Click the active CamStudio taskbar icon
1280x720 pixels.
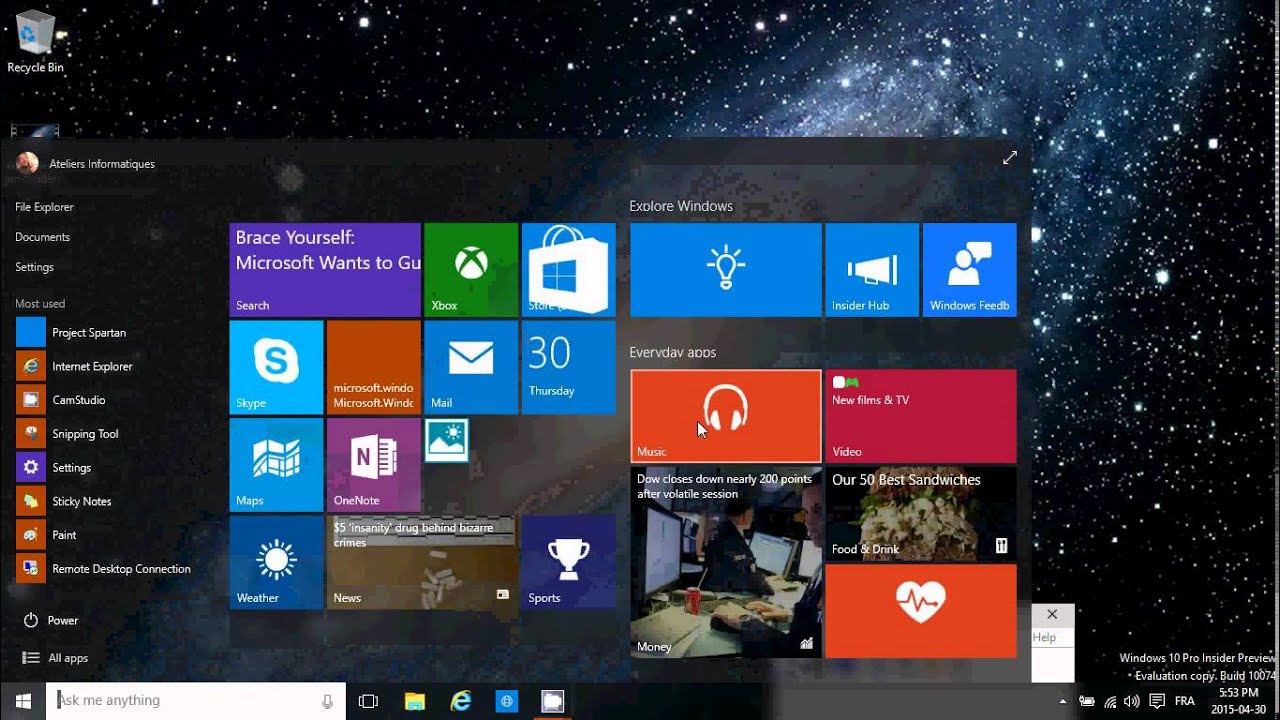[x=553, y=701]
